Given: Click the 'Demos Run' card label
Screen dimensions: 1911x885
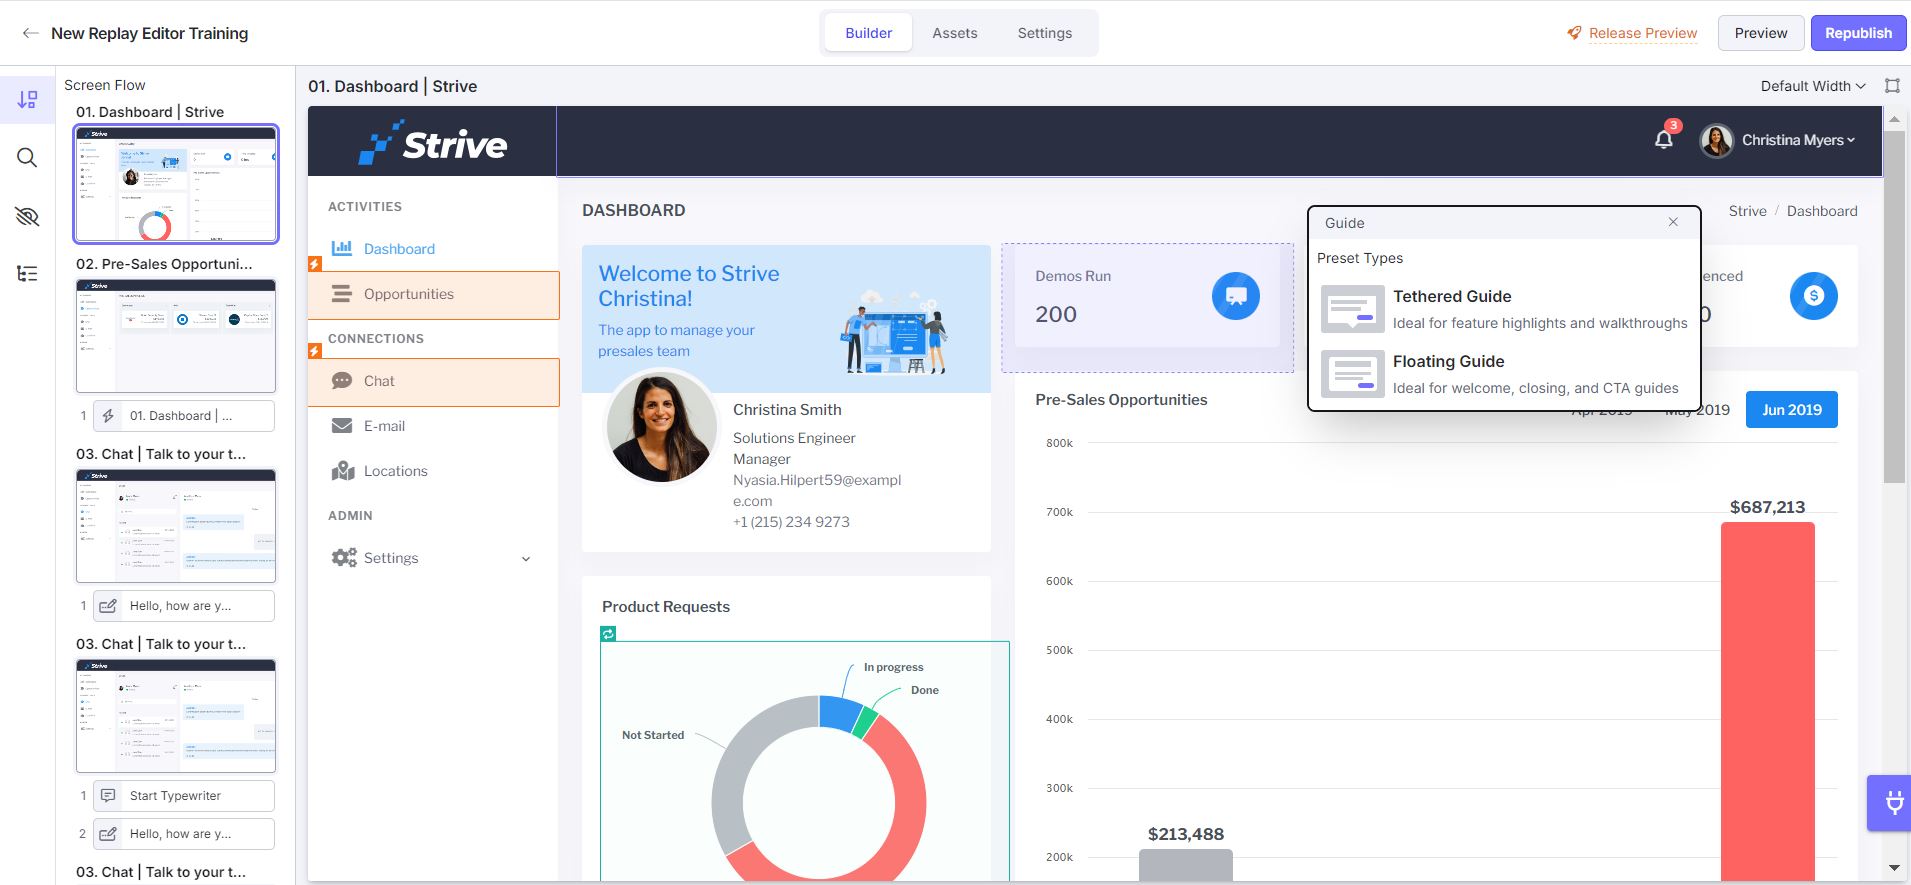Looking at the screenshot, I should (1073, 276).
